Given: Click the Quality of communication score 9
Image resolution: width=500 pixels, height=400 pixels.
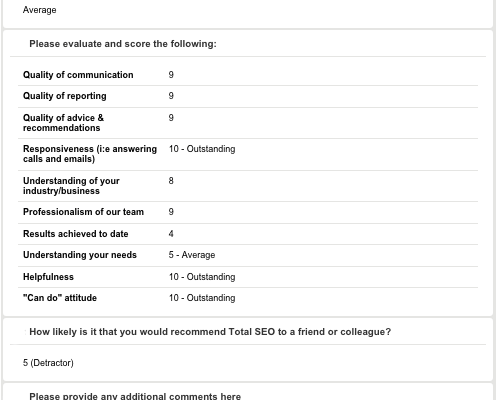Looking at the screenshot, I should [171, 74].
